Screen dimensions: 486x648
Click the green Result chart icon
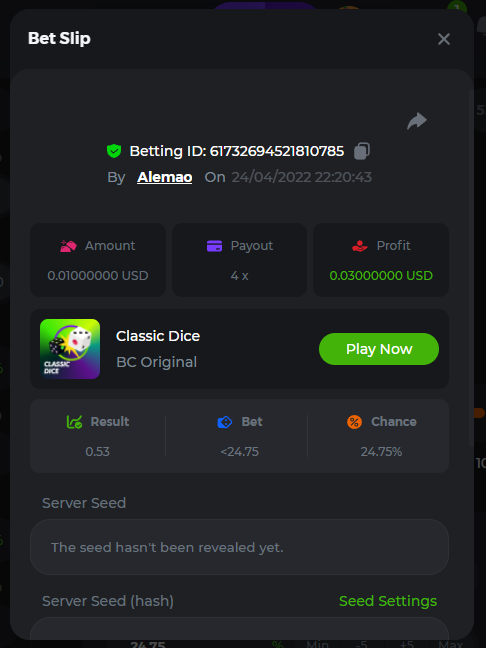pos(75,422)
